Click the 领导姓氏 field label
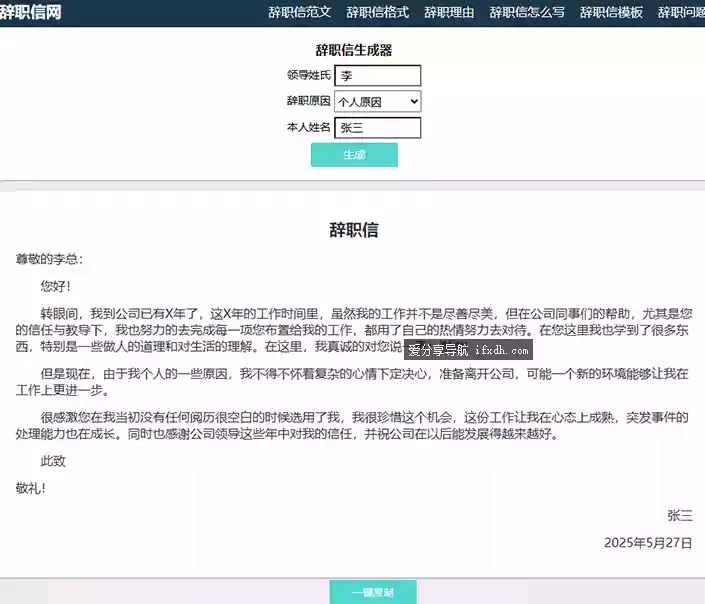Image resolution: width=705 pixels, height=604 pixels. click(x=309, y=75)
